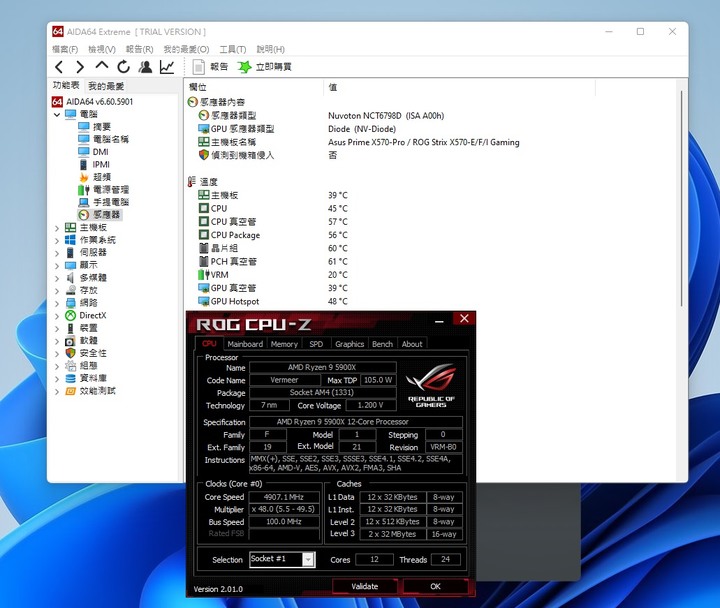Expand the 多媒體 multimedia tree node
This screenshot has height=608, width=720.
57,278
